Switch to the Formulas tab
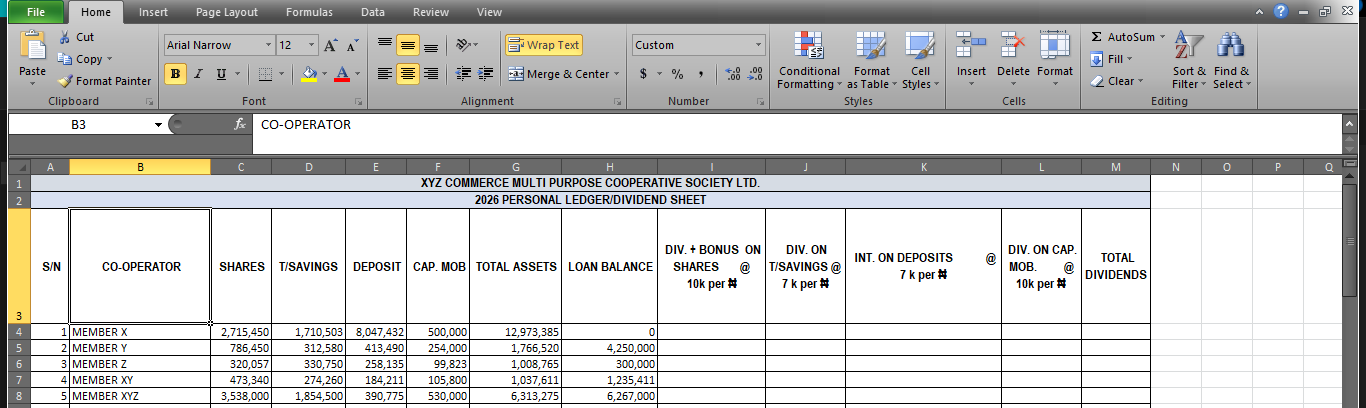This screenshot has height=408, width=1366. pos(309,12)
